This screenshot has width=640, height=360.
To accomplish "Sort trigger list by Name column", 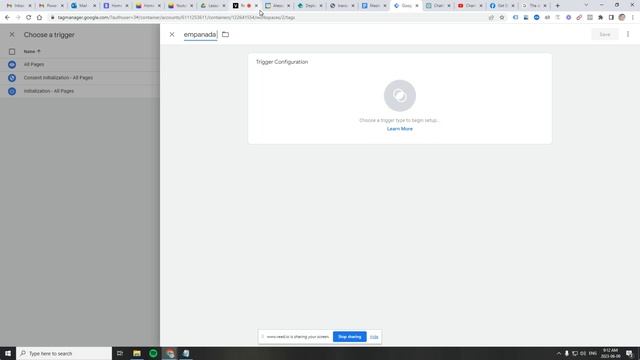I will (31, 51).
